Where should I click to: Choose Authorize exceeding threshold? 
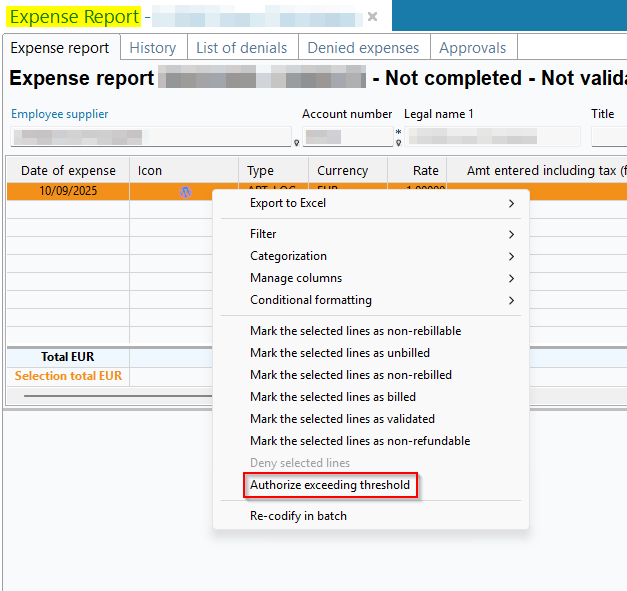[330, 485]
